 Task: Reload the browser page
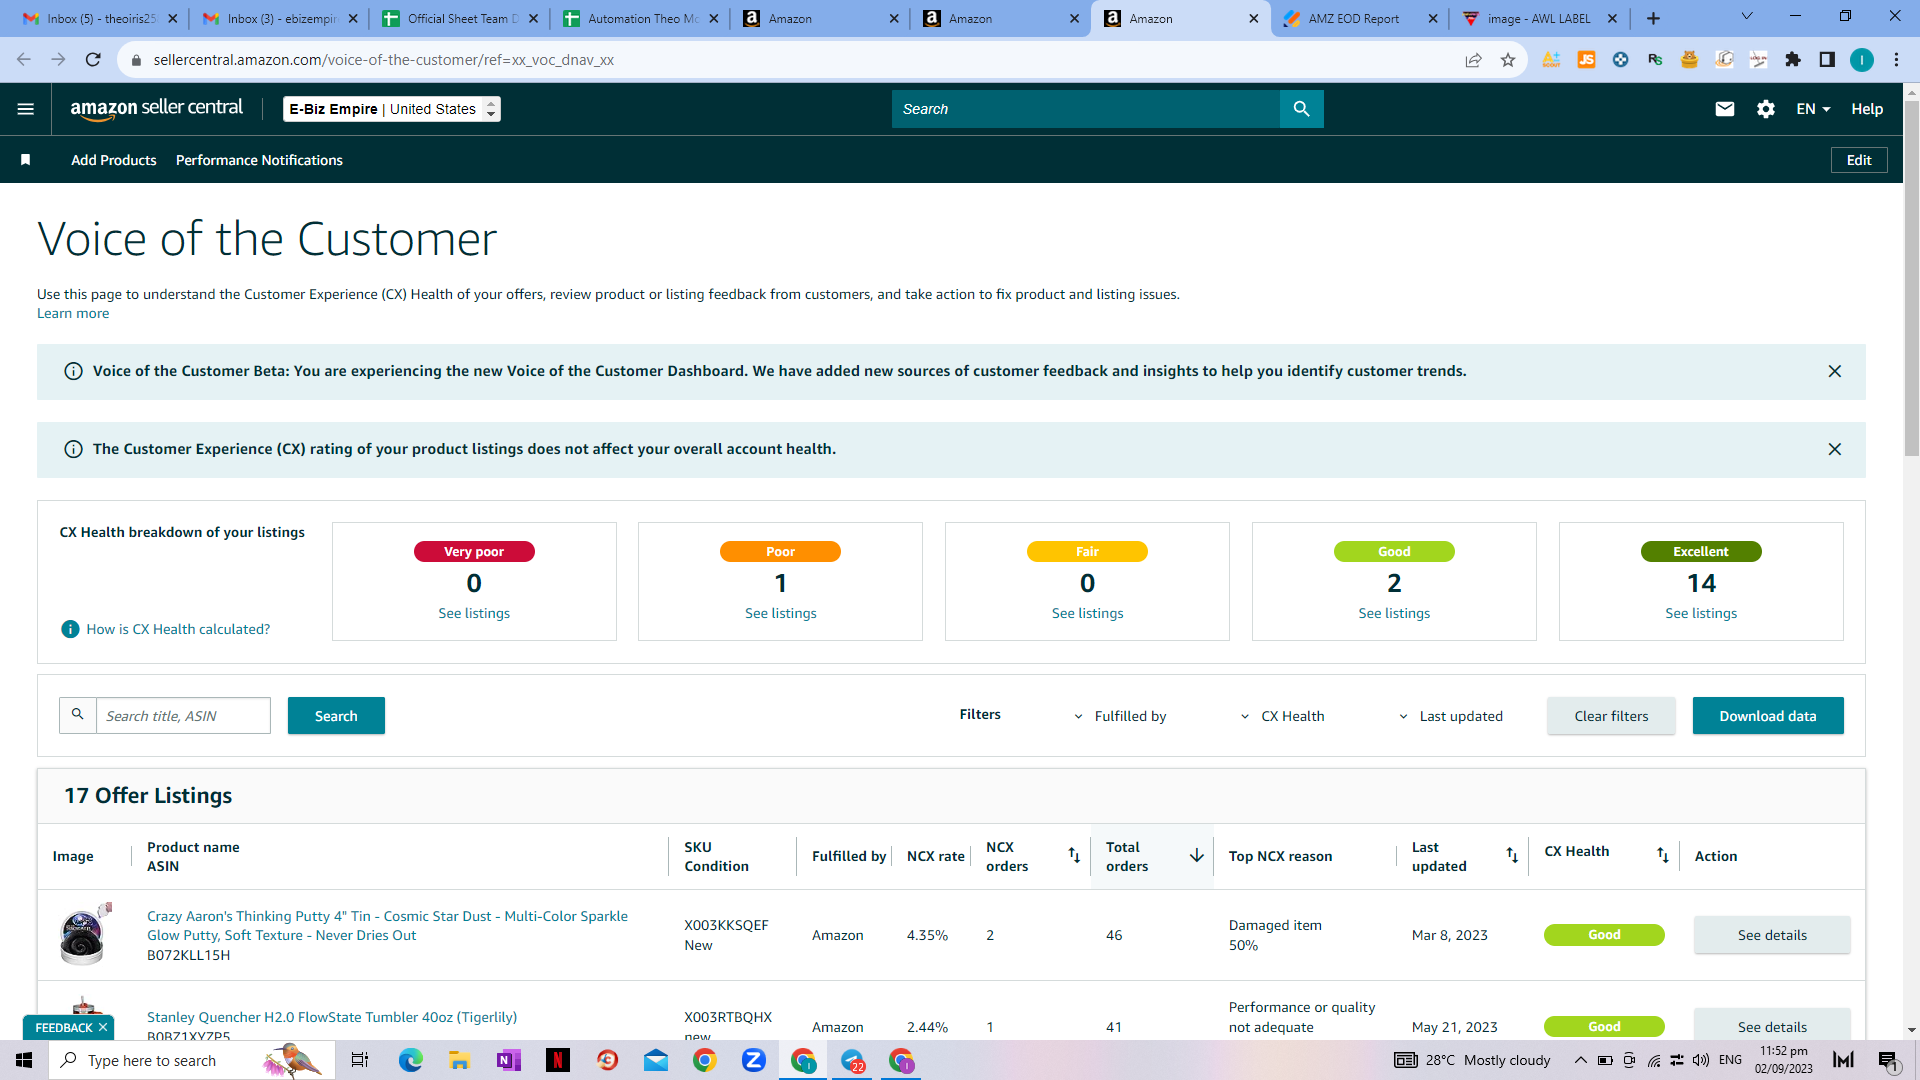93,60
